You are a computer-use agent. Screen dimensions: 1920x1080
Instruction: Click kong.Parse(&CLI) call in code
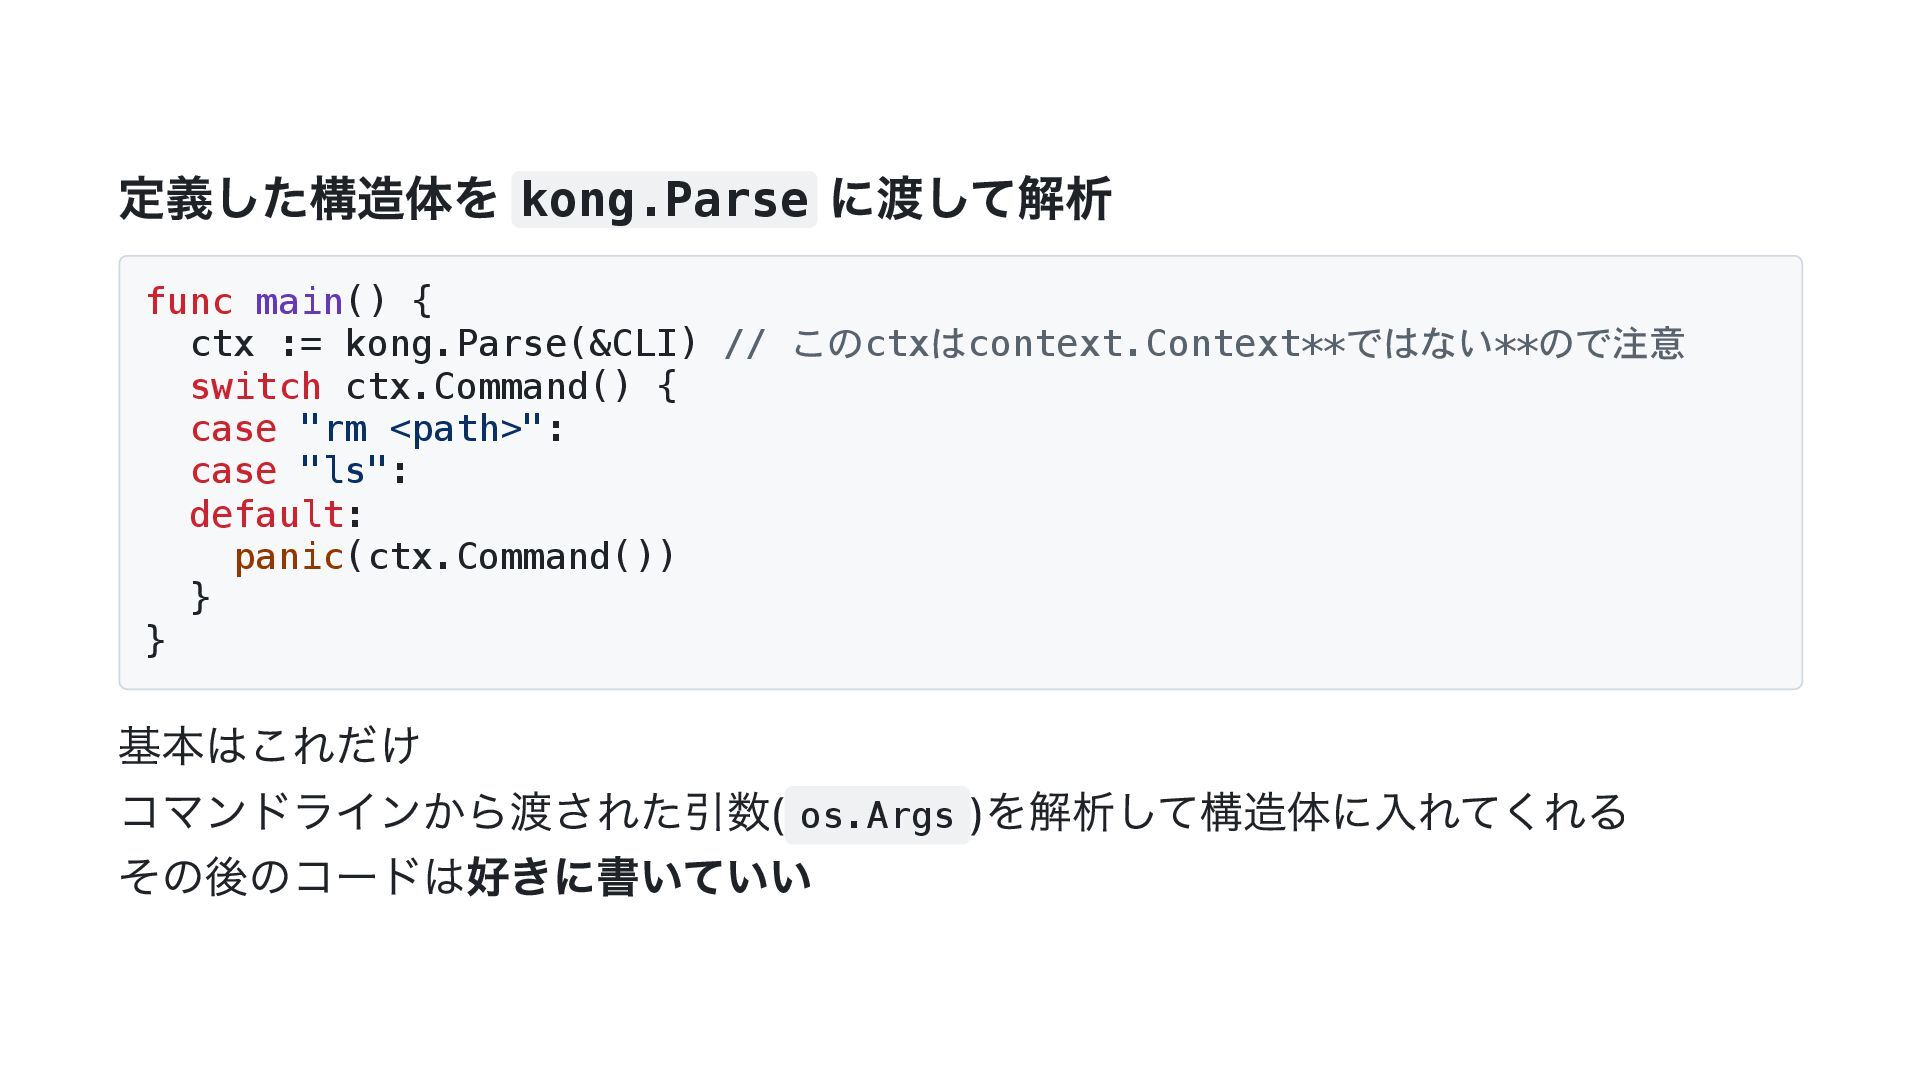point(521,344)
